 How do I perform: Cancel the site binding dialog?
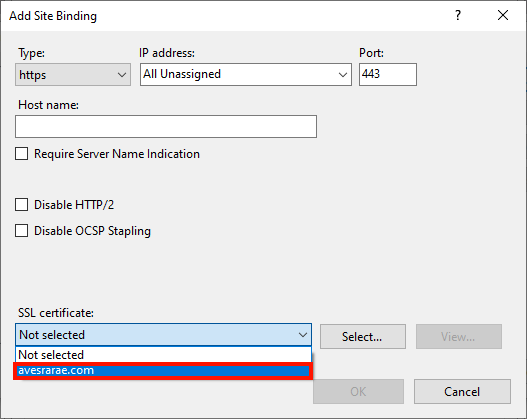pos(462,392)
